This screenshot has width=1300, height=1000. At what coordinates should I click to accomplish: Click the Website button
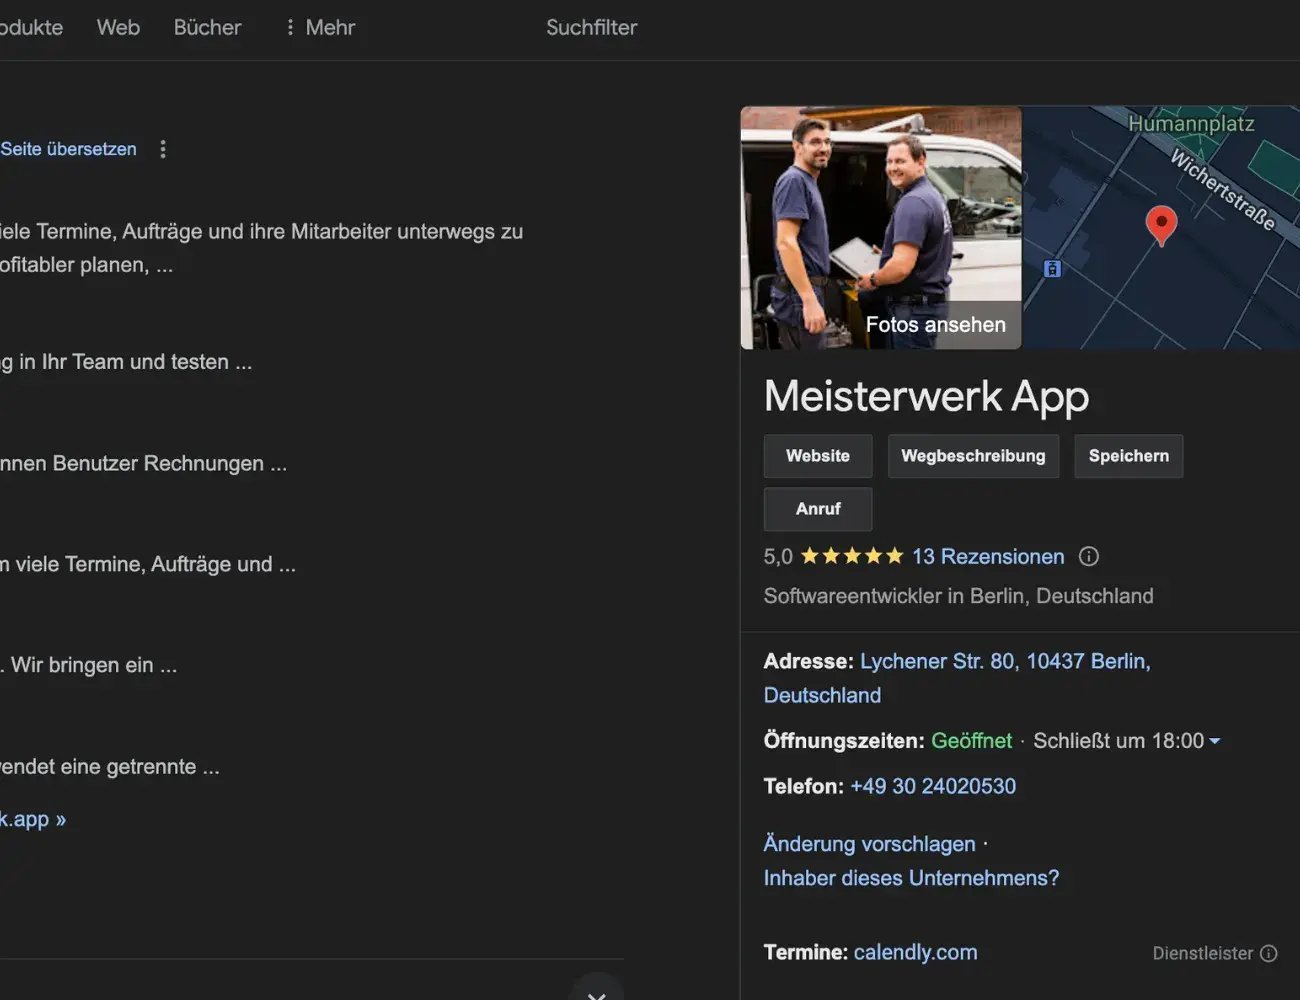point(818,456)
